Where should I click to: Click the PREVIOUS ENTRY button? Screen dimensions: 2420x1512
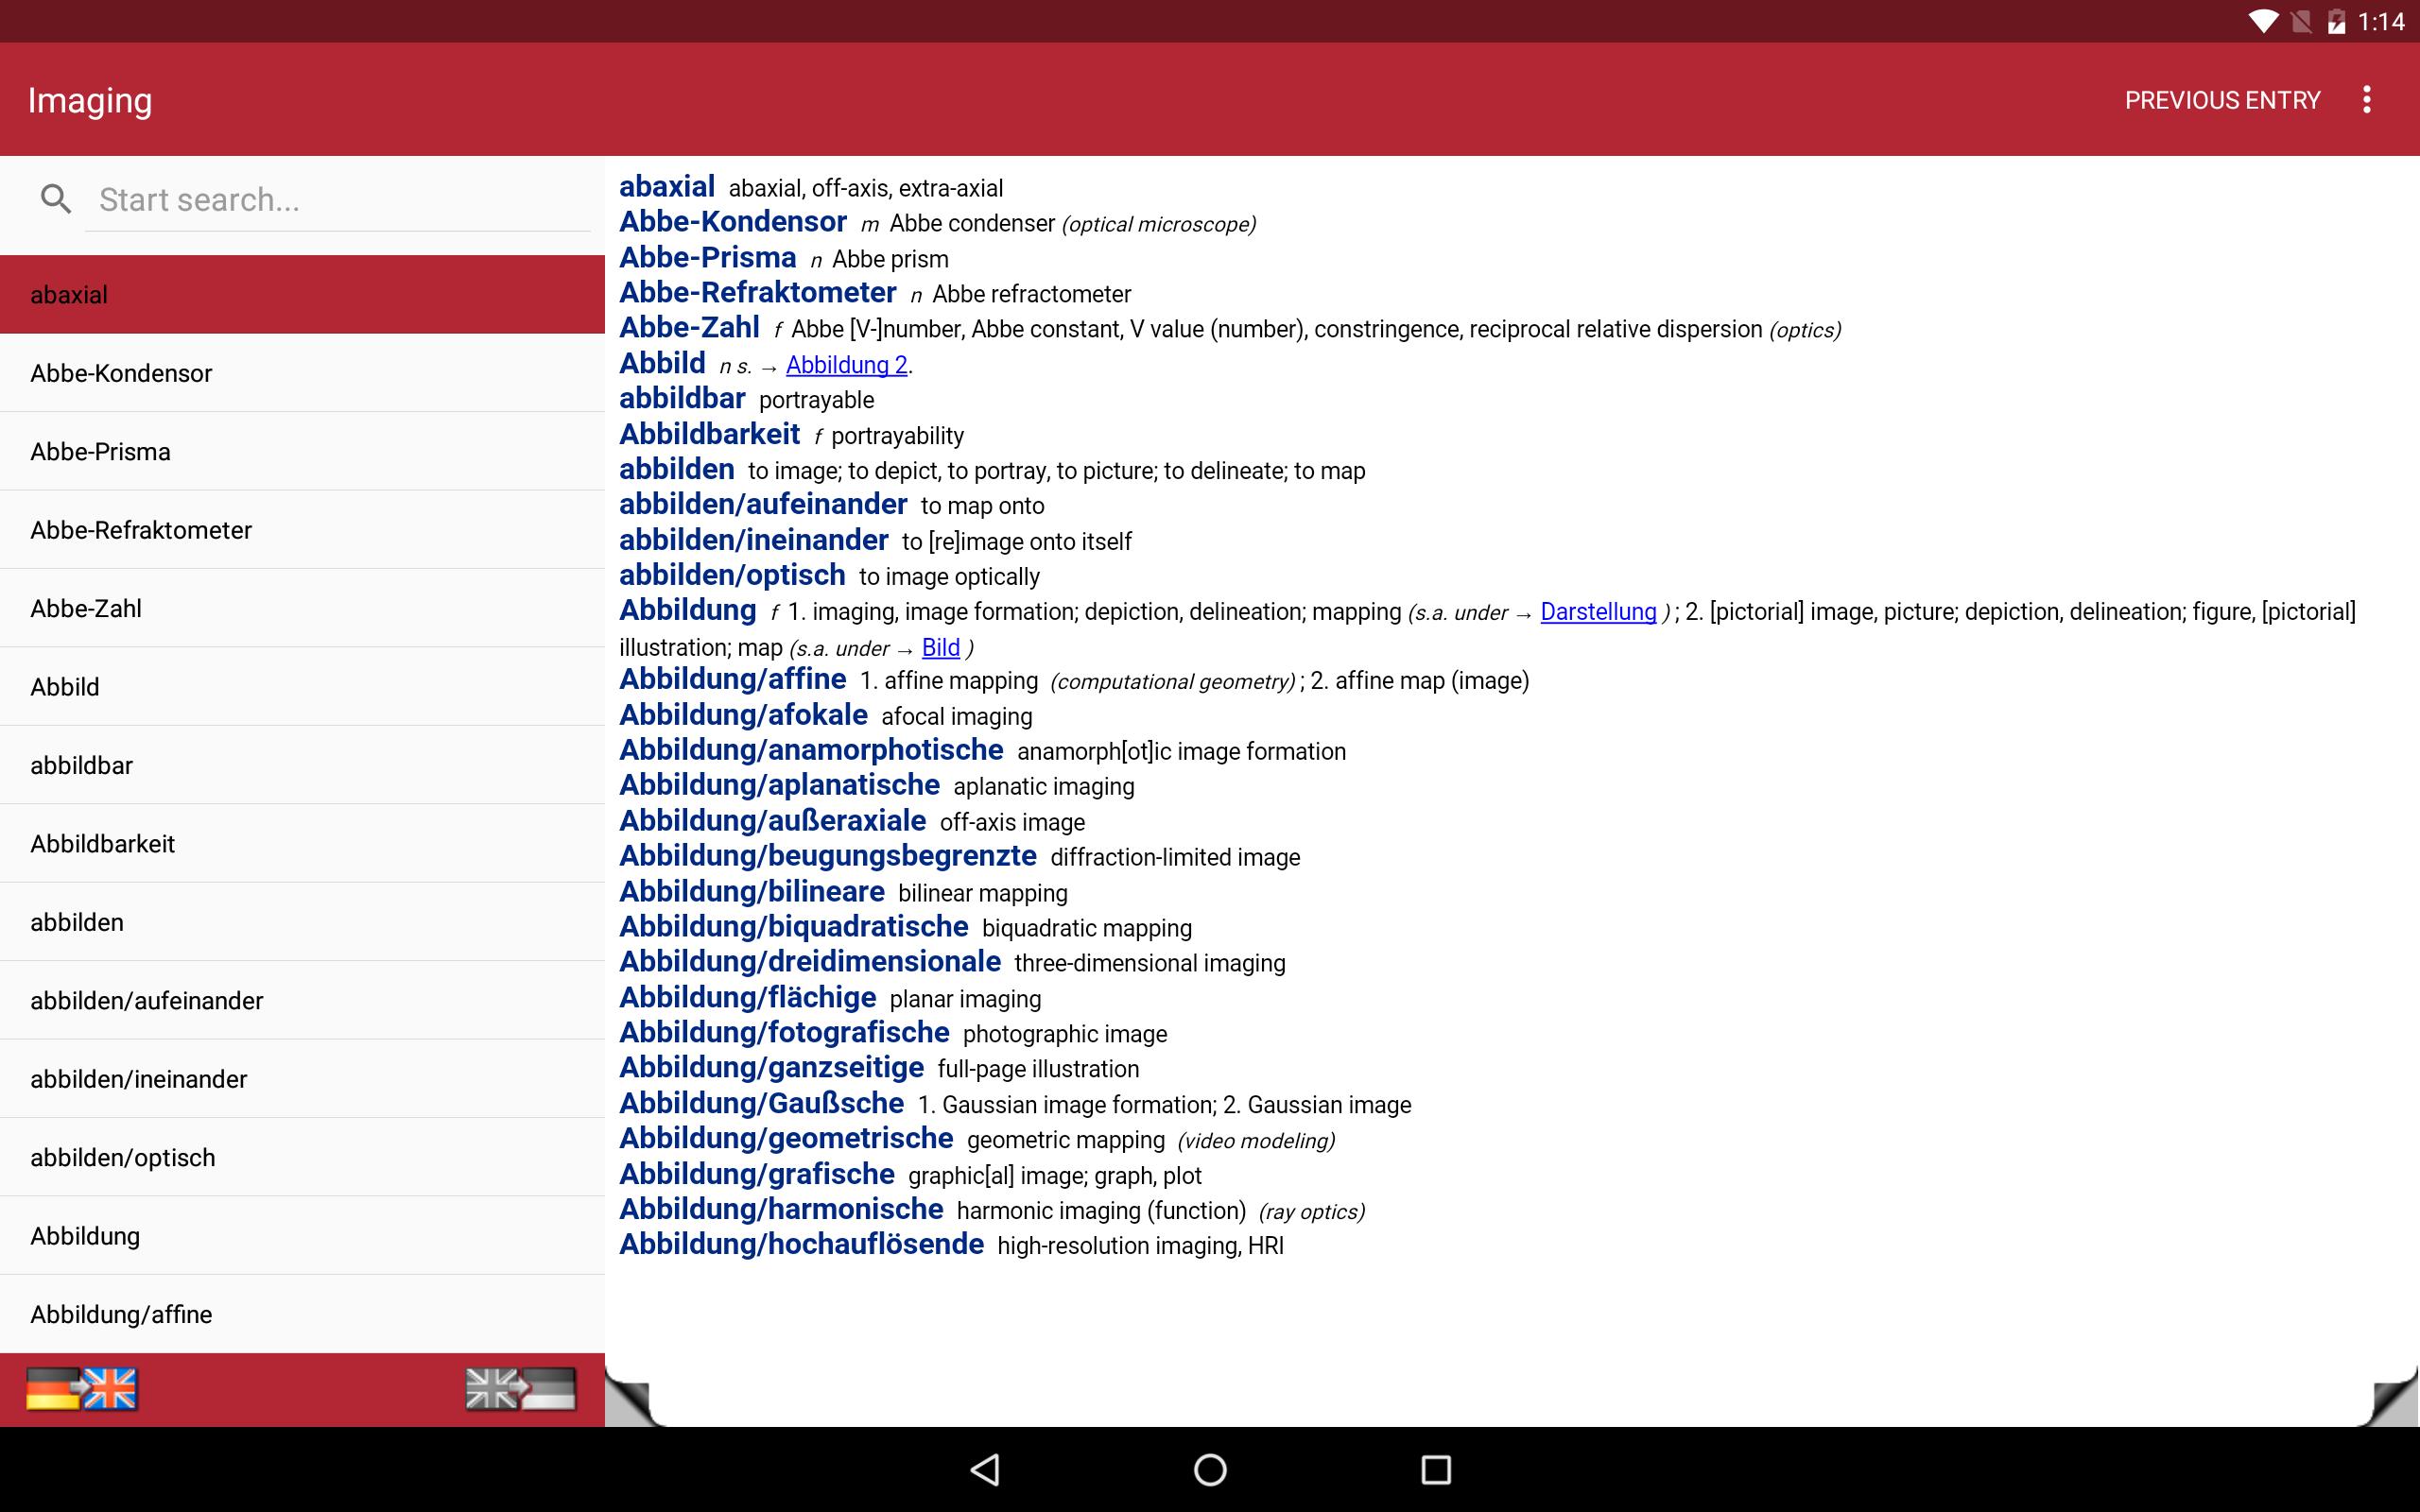(x=2222, y=100)
